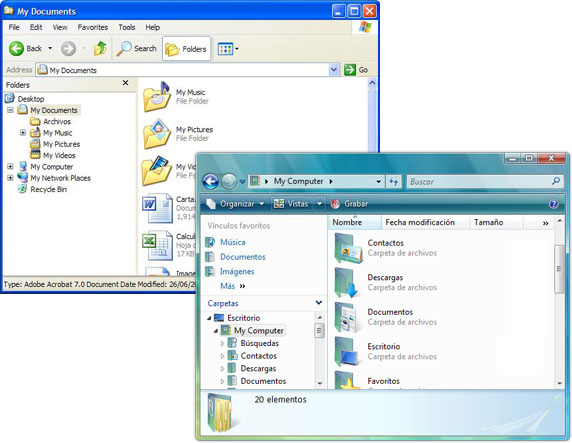
Task: Click the green Go arrow button
Action: pyautogui.click(x=350, y=70)
